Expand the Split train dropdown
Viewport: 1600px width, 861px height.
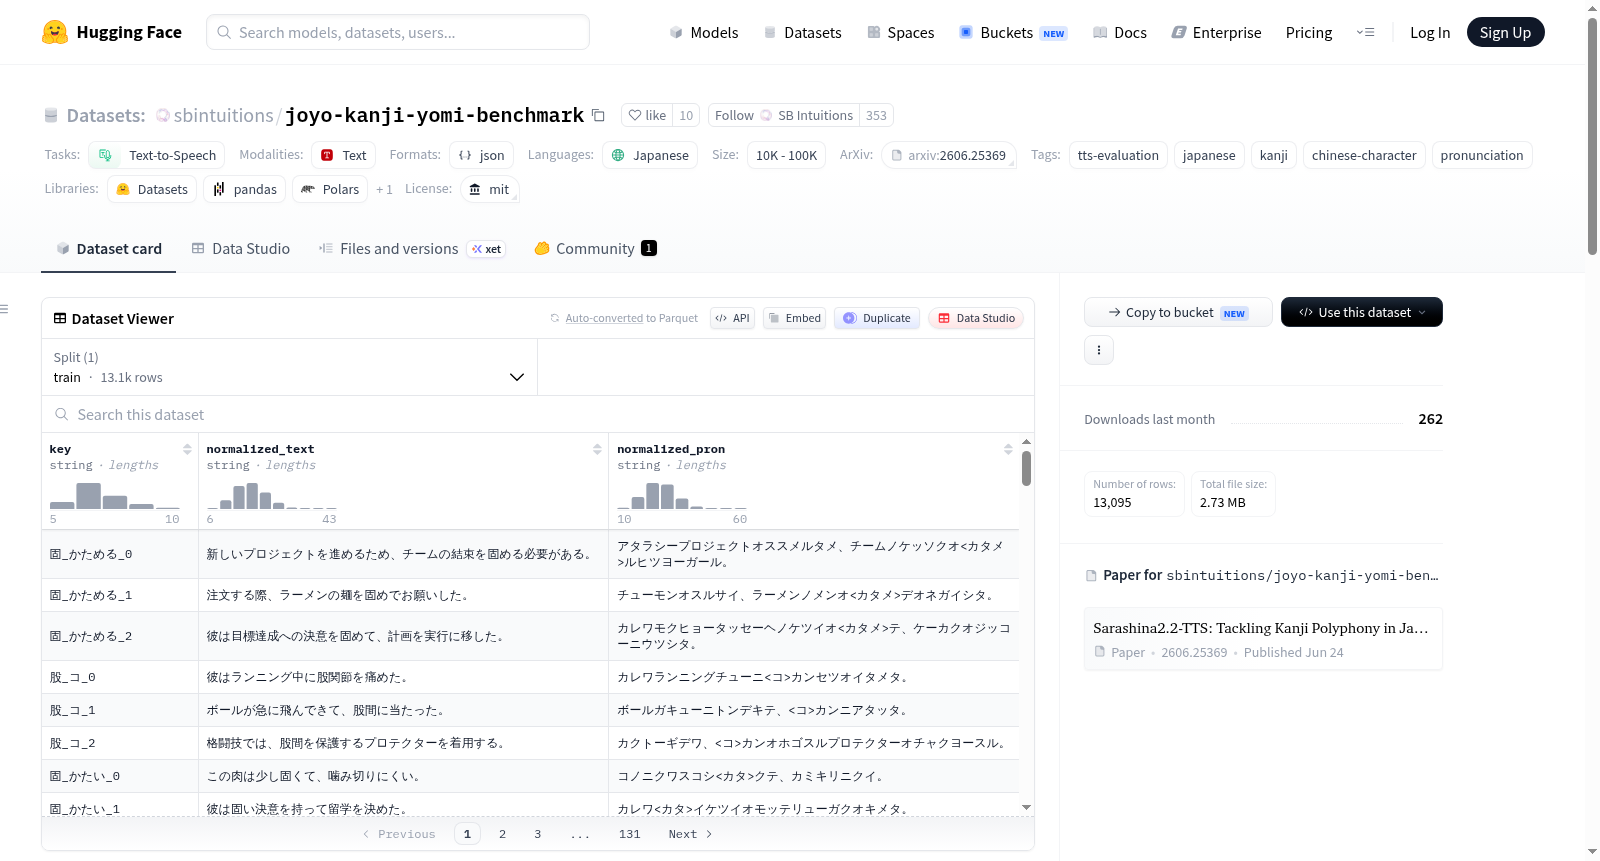point(289,367)
